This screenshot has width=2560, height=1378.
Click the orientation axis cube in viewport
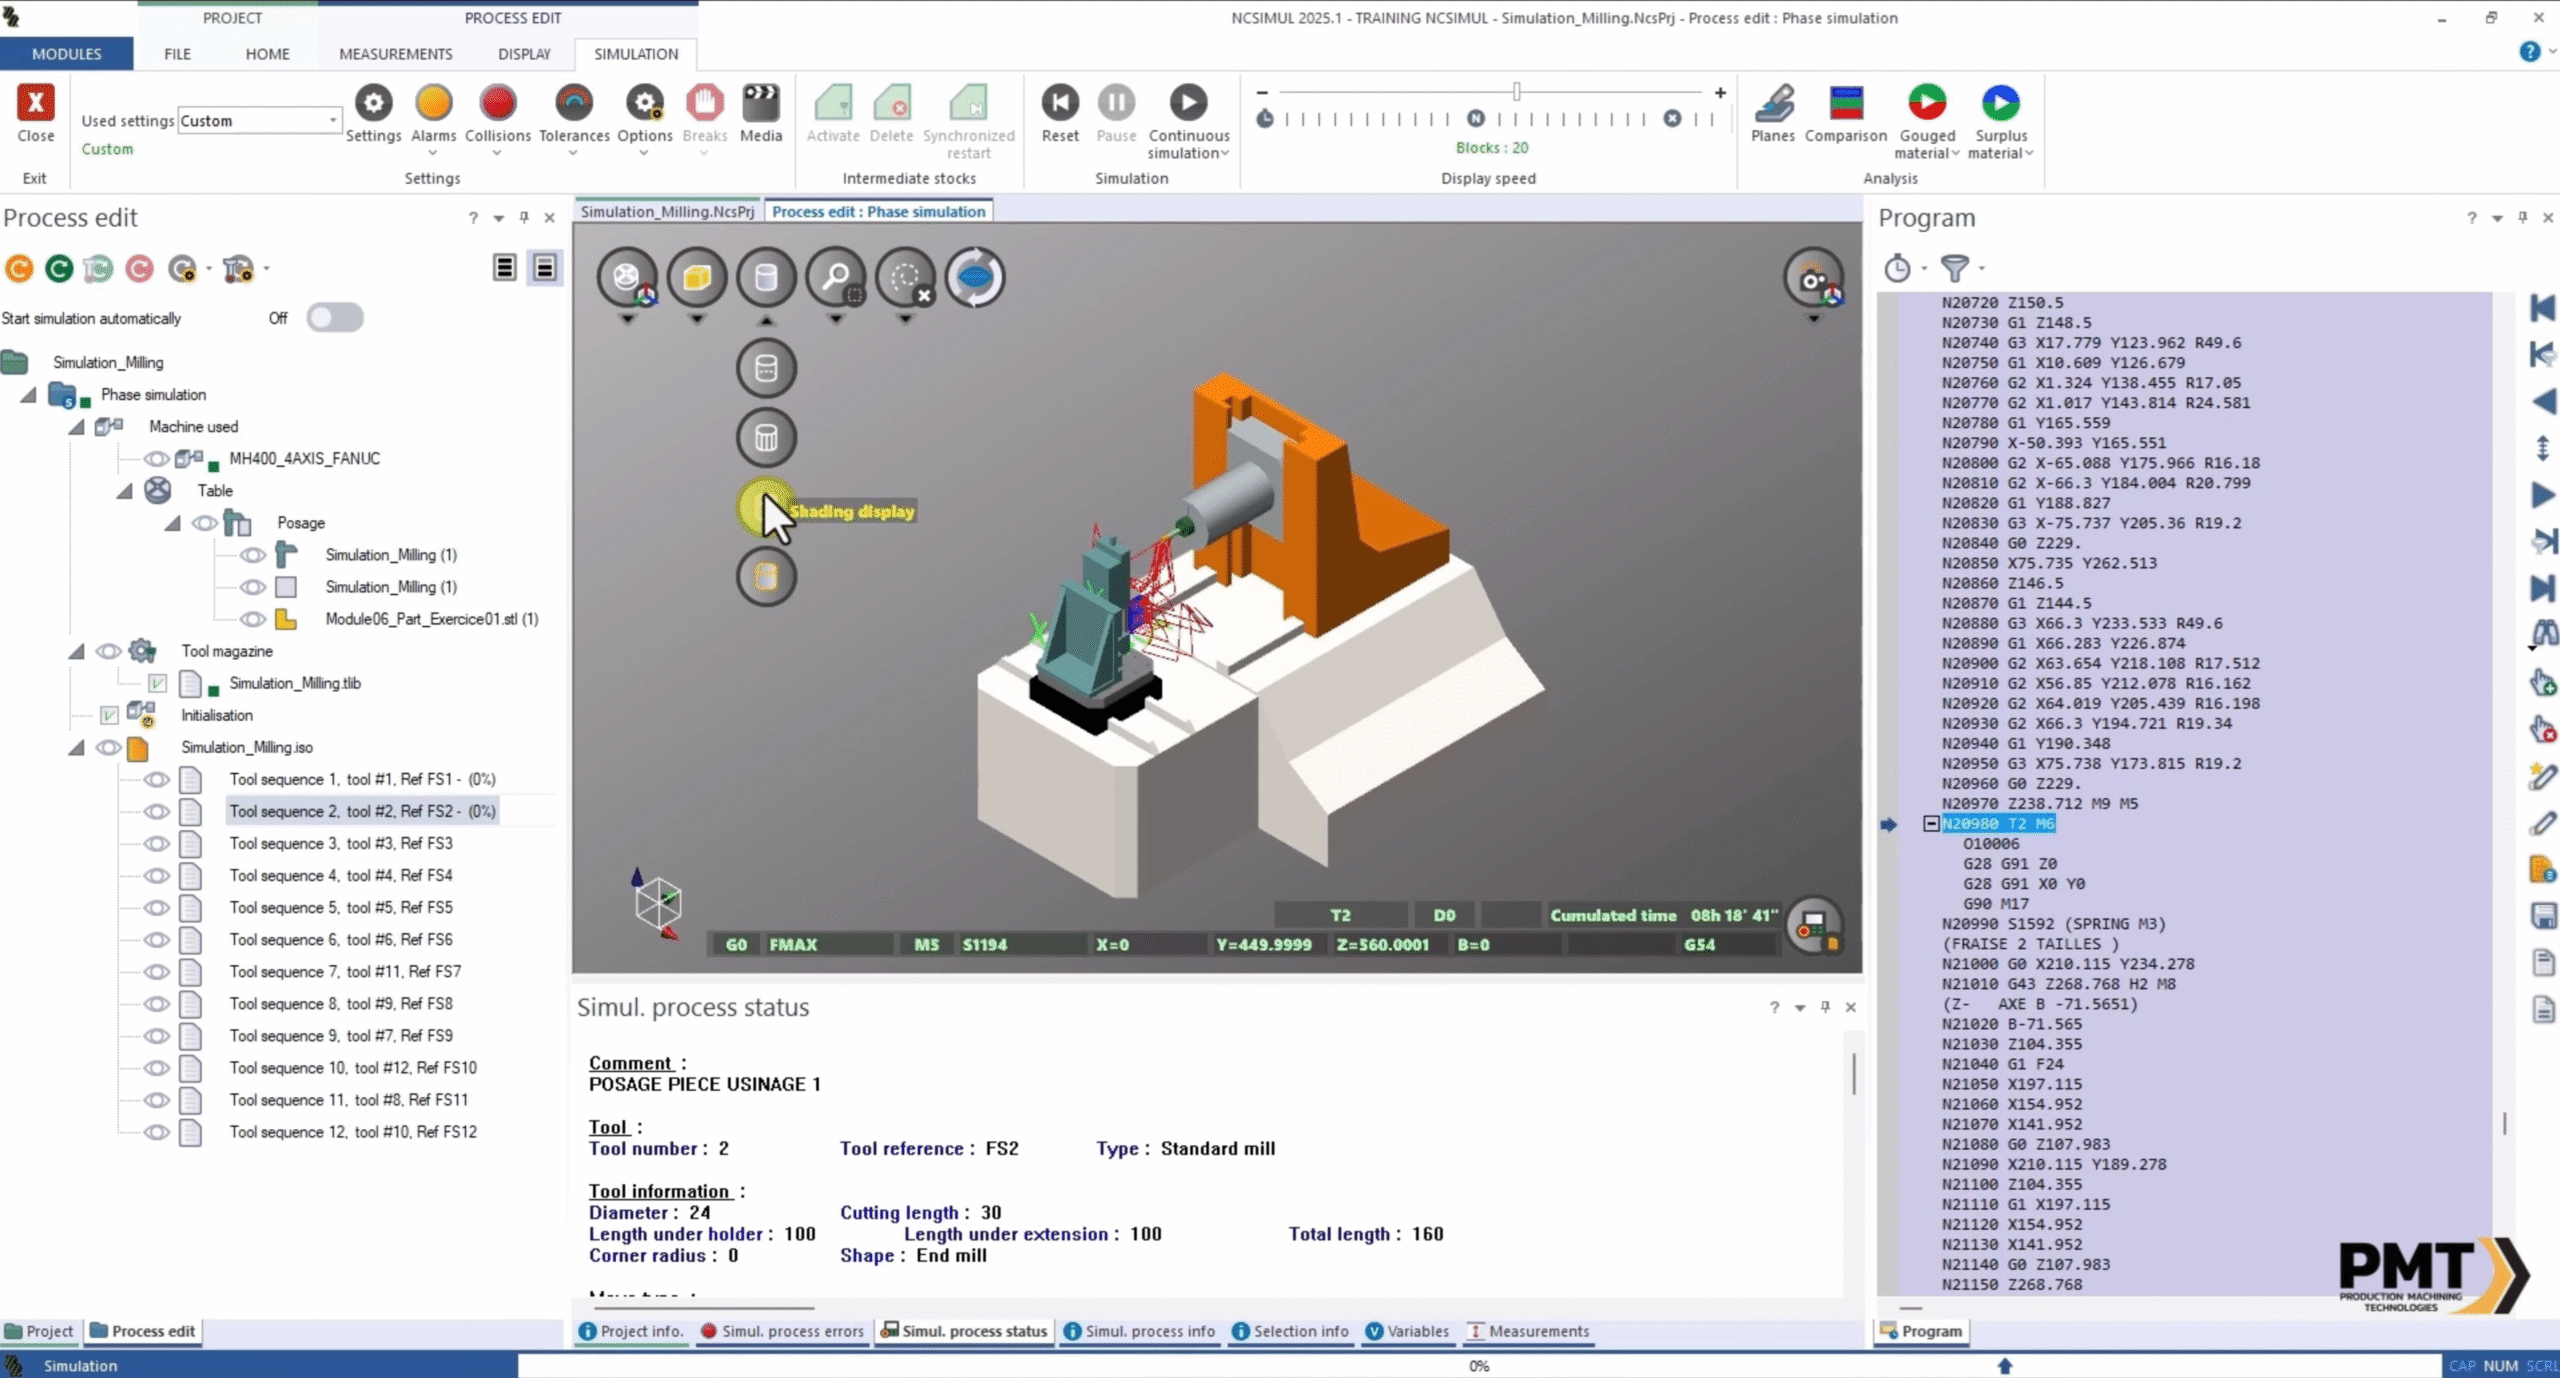pyautogui.click(x=657, y=903)
